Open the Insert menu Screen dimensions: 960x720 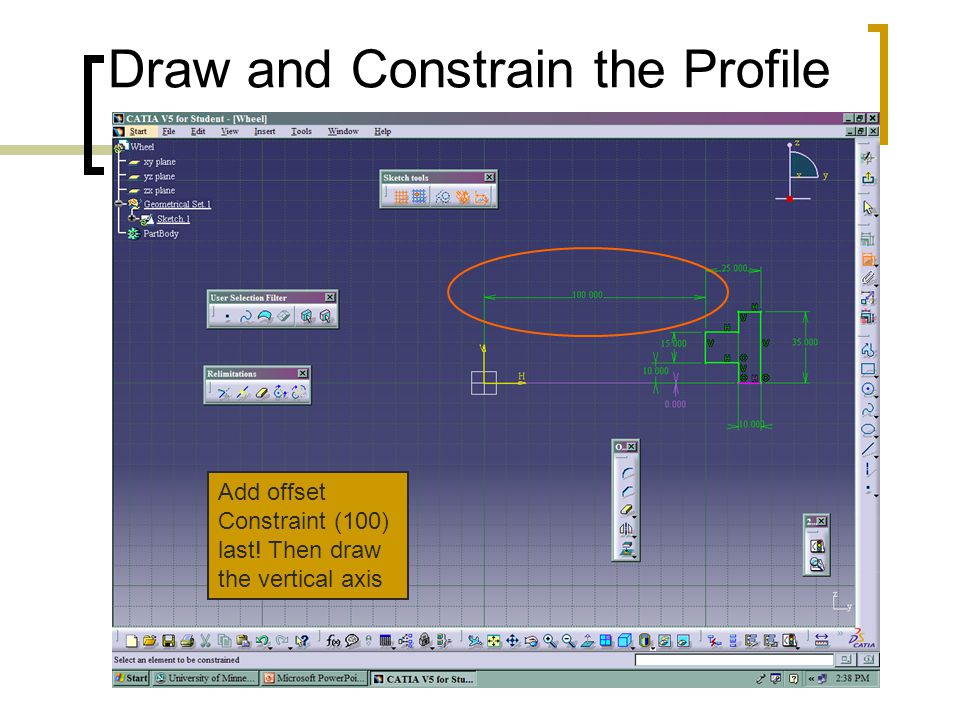point(264,131)
